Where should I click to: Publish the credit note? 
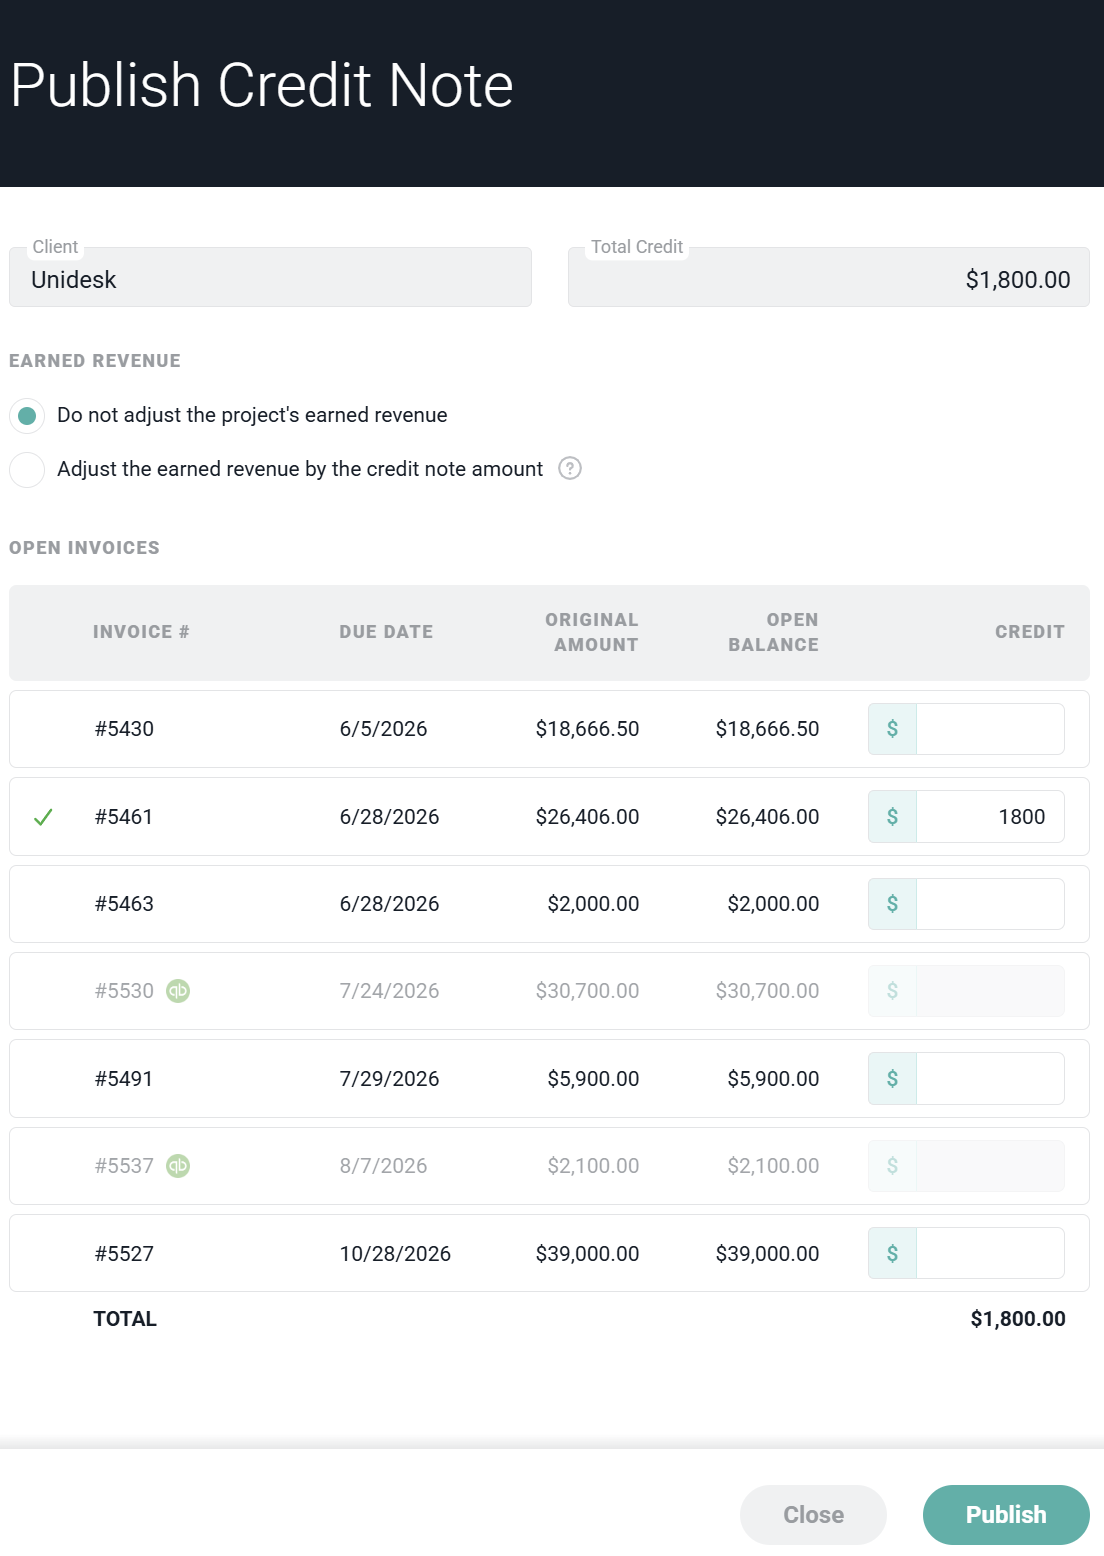pyautogui.click(x=1006, y=1515)
